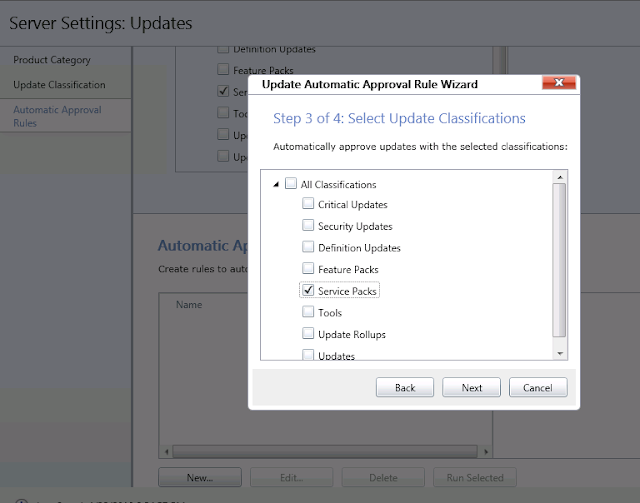Image resolution: width=640 pixels, height=503 pixels.
Task: Click the New... rule button
Action: point(199,477)
